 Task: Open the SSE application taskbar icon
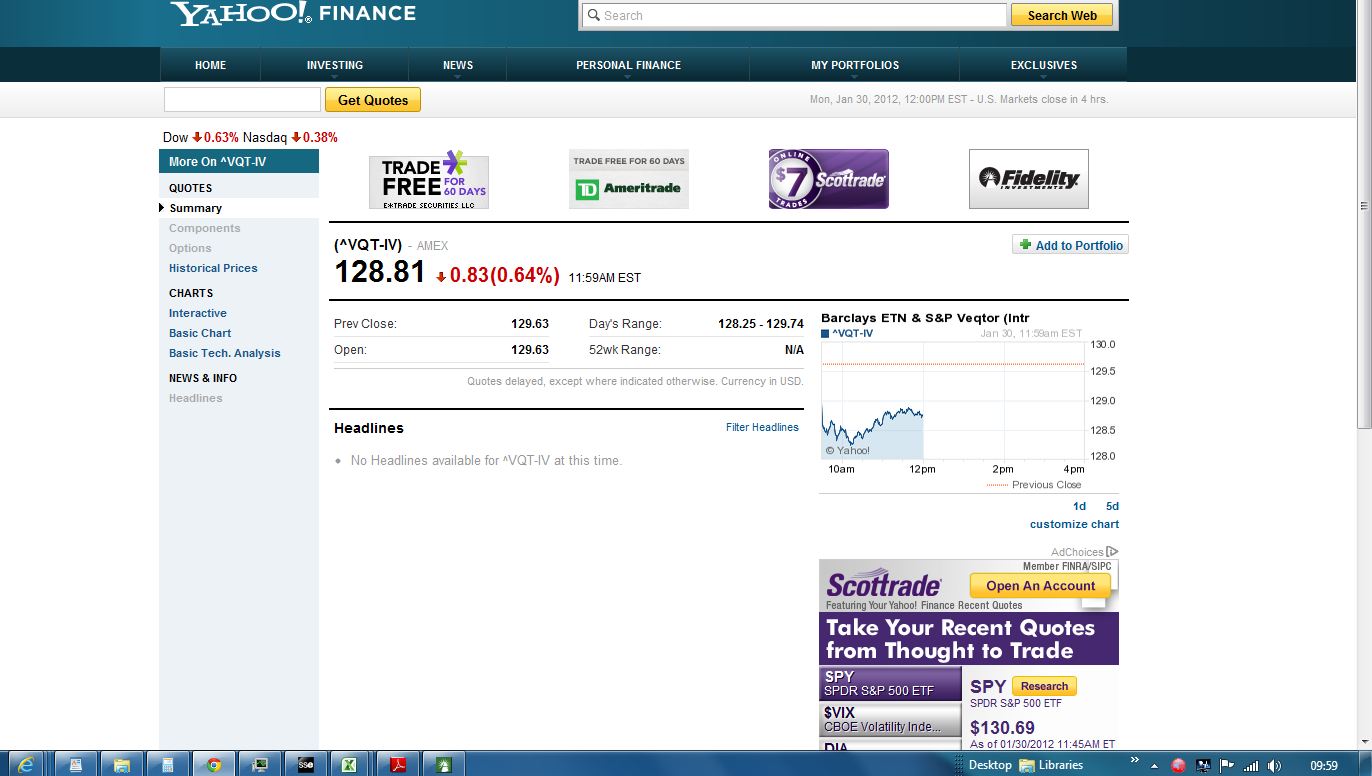pos(306,765)
